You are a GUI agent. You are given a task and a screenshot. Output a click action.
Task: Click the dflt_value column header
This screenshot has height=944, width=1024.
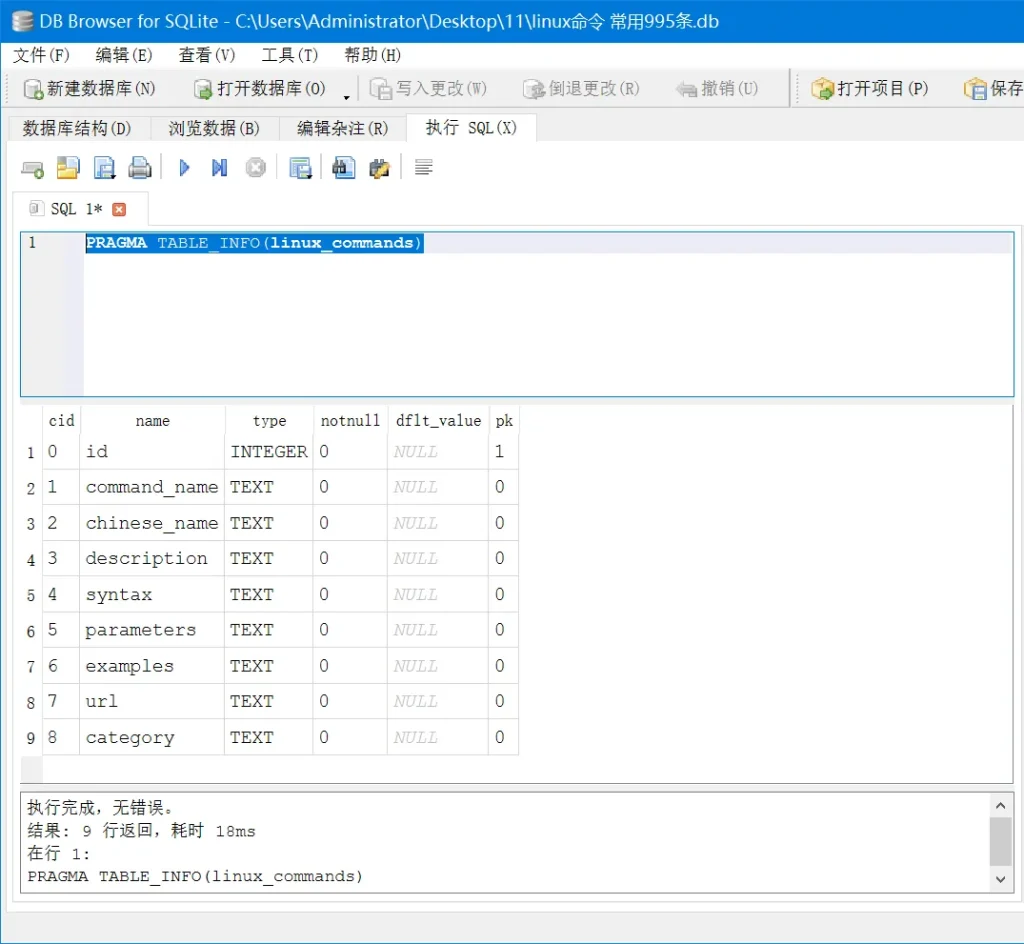(438, 421)
